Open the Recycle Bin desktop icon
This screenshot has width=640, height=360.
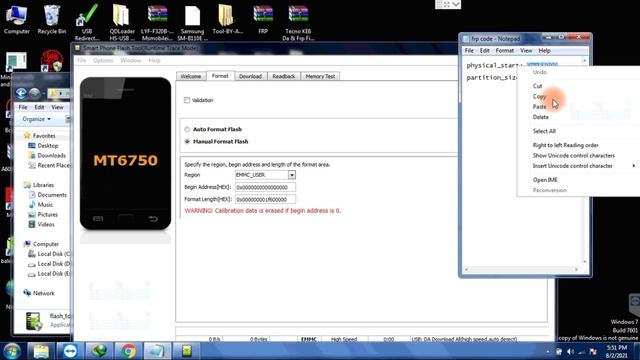pyautogui.click(x=52, y=20)
